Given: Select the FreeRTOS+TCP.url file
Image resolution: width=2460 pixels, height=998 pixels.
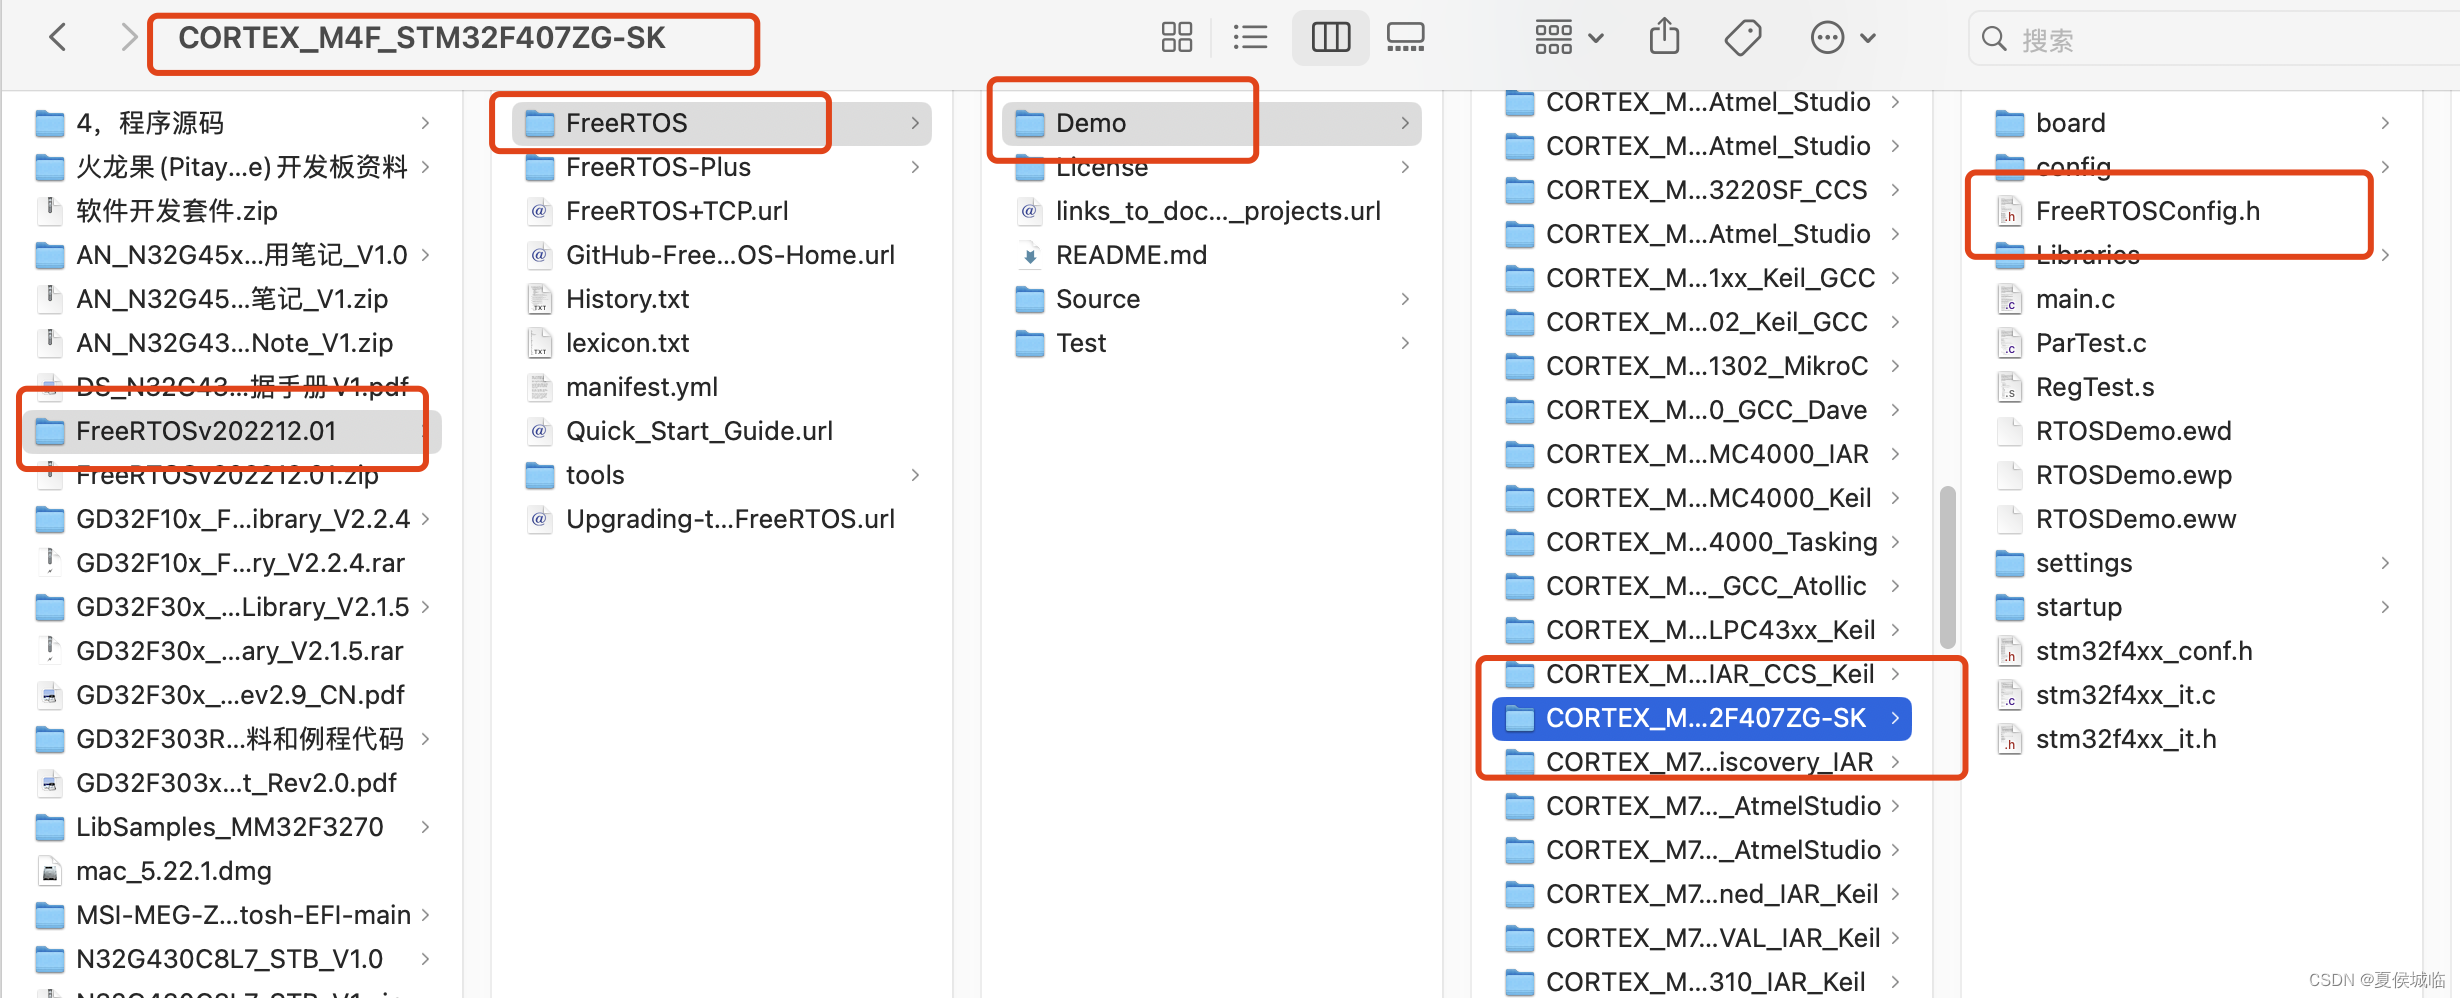Looking at the screenshot, I should pyautogui.click(x=722, y=211).
